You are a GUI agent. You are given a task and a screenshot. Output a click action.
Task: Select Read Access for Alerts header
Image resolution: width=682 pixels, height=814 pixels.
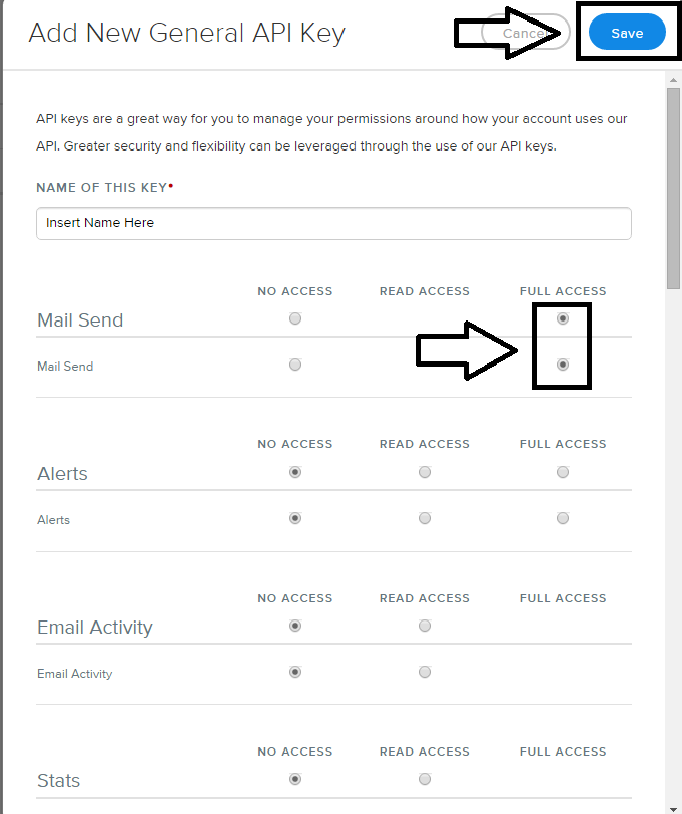click(x=425, y=472)
